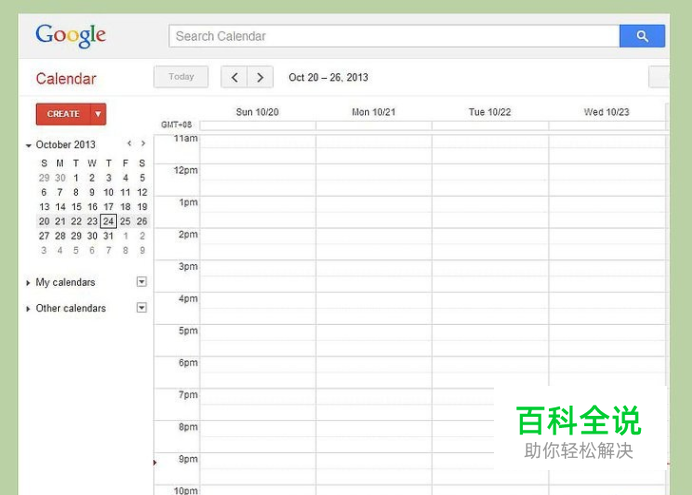Select October 28 in mini calendar
This screenshot has width=692, height=495.
pyautogui.click(x=60, y=236)
